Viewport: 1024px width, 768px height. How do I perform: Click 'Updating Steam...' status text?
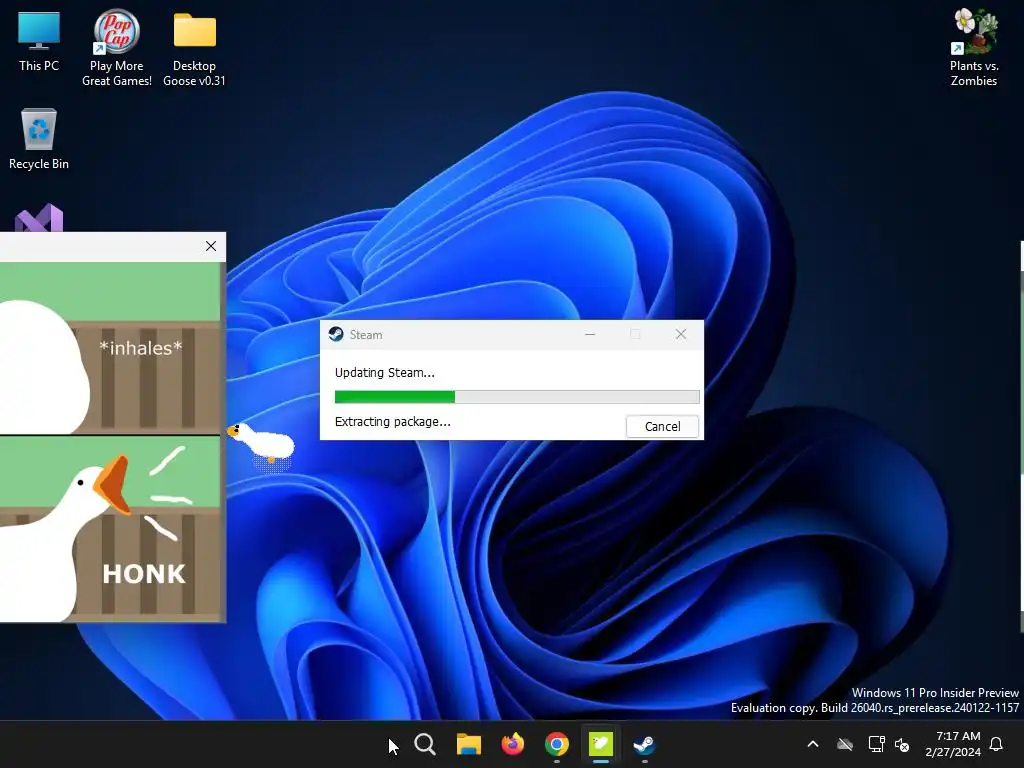pyautogui.click(x=385, y=372)
